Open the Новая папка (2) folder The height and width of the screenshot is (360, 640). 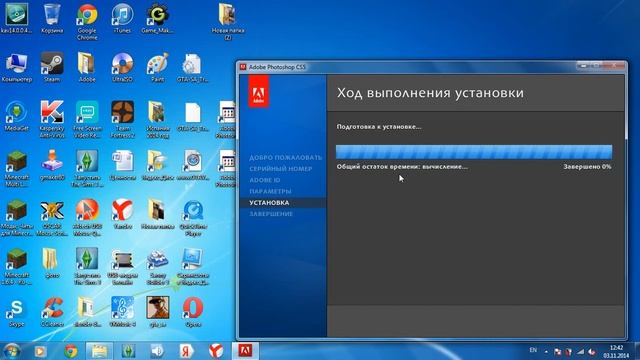coord(228,21)
